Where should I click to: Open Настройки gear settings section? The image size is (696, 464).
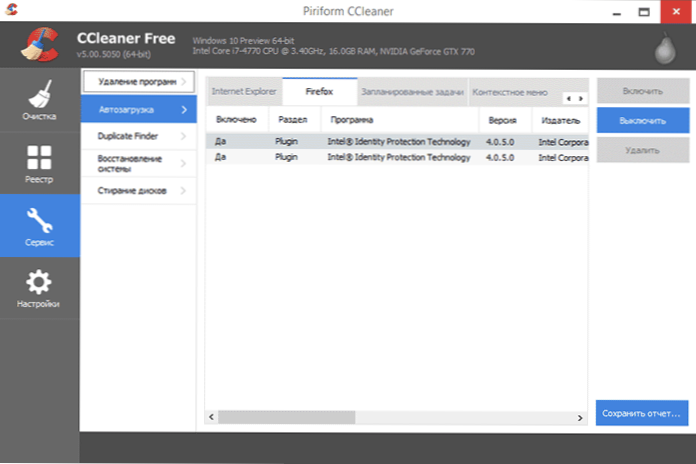point(40,288)
